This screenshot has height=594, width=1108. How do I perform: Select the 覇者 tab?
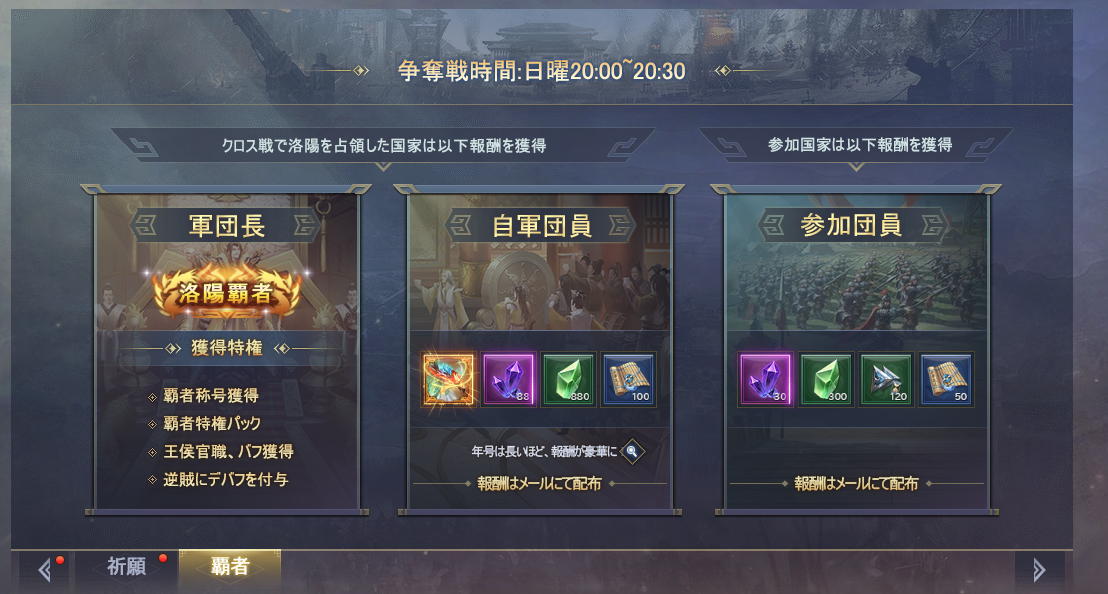point(230,567)
